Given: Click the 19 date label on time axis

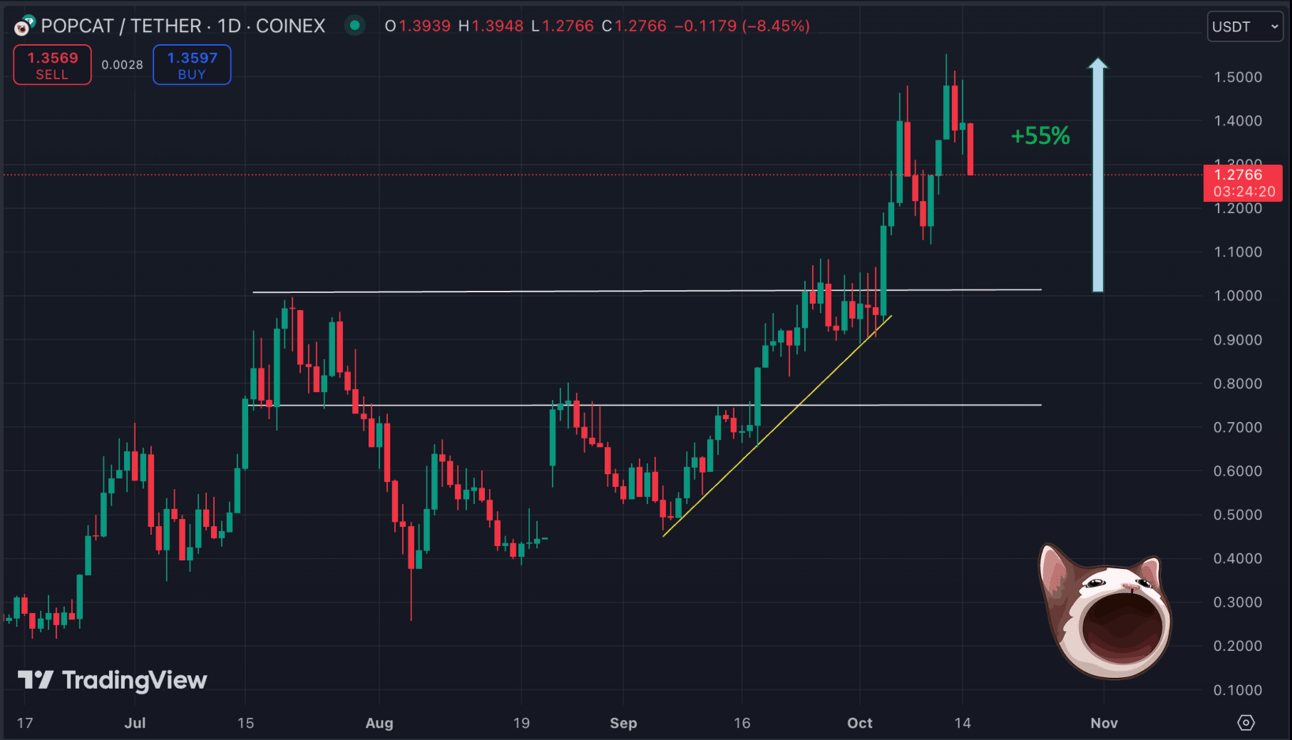Looking at the screenshot, I should (520, 723).
